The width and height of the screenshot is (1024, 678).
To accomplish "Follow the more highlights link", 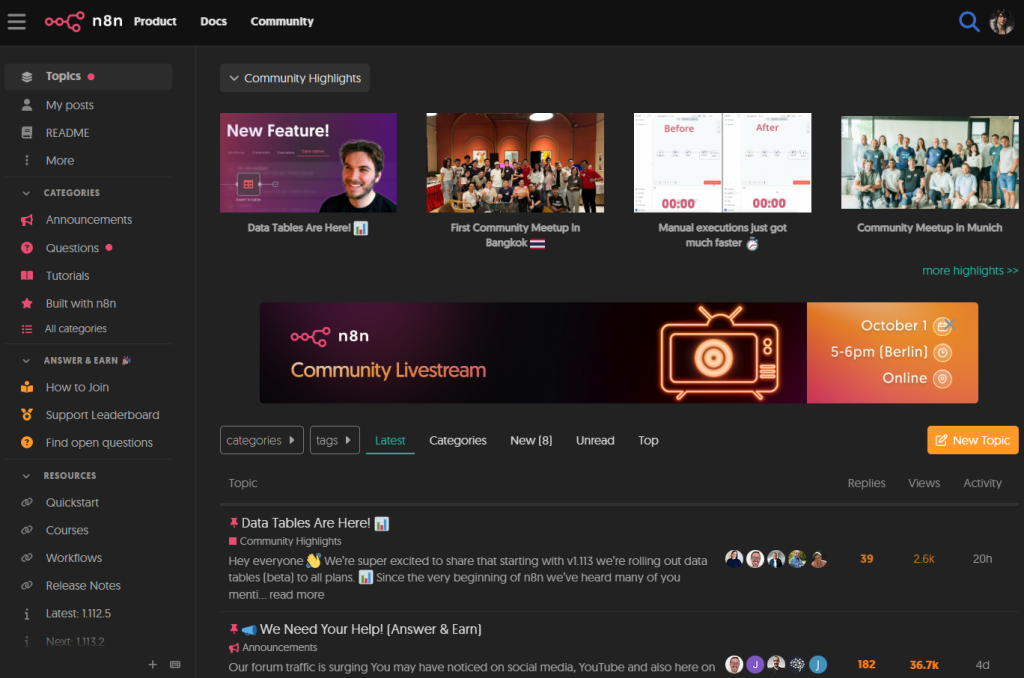I will (969, 270).
